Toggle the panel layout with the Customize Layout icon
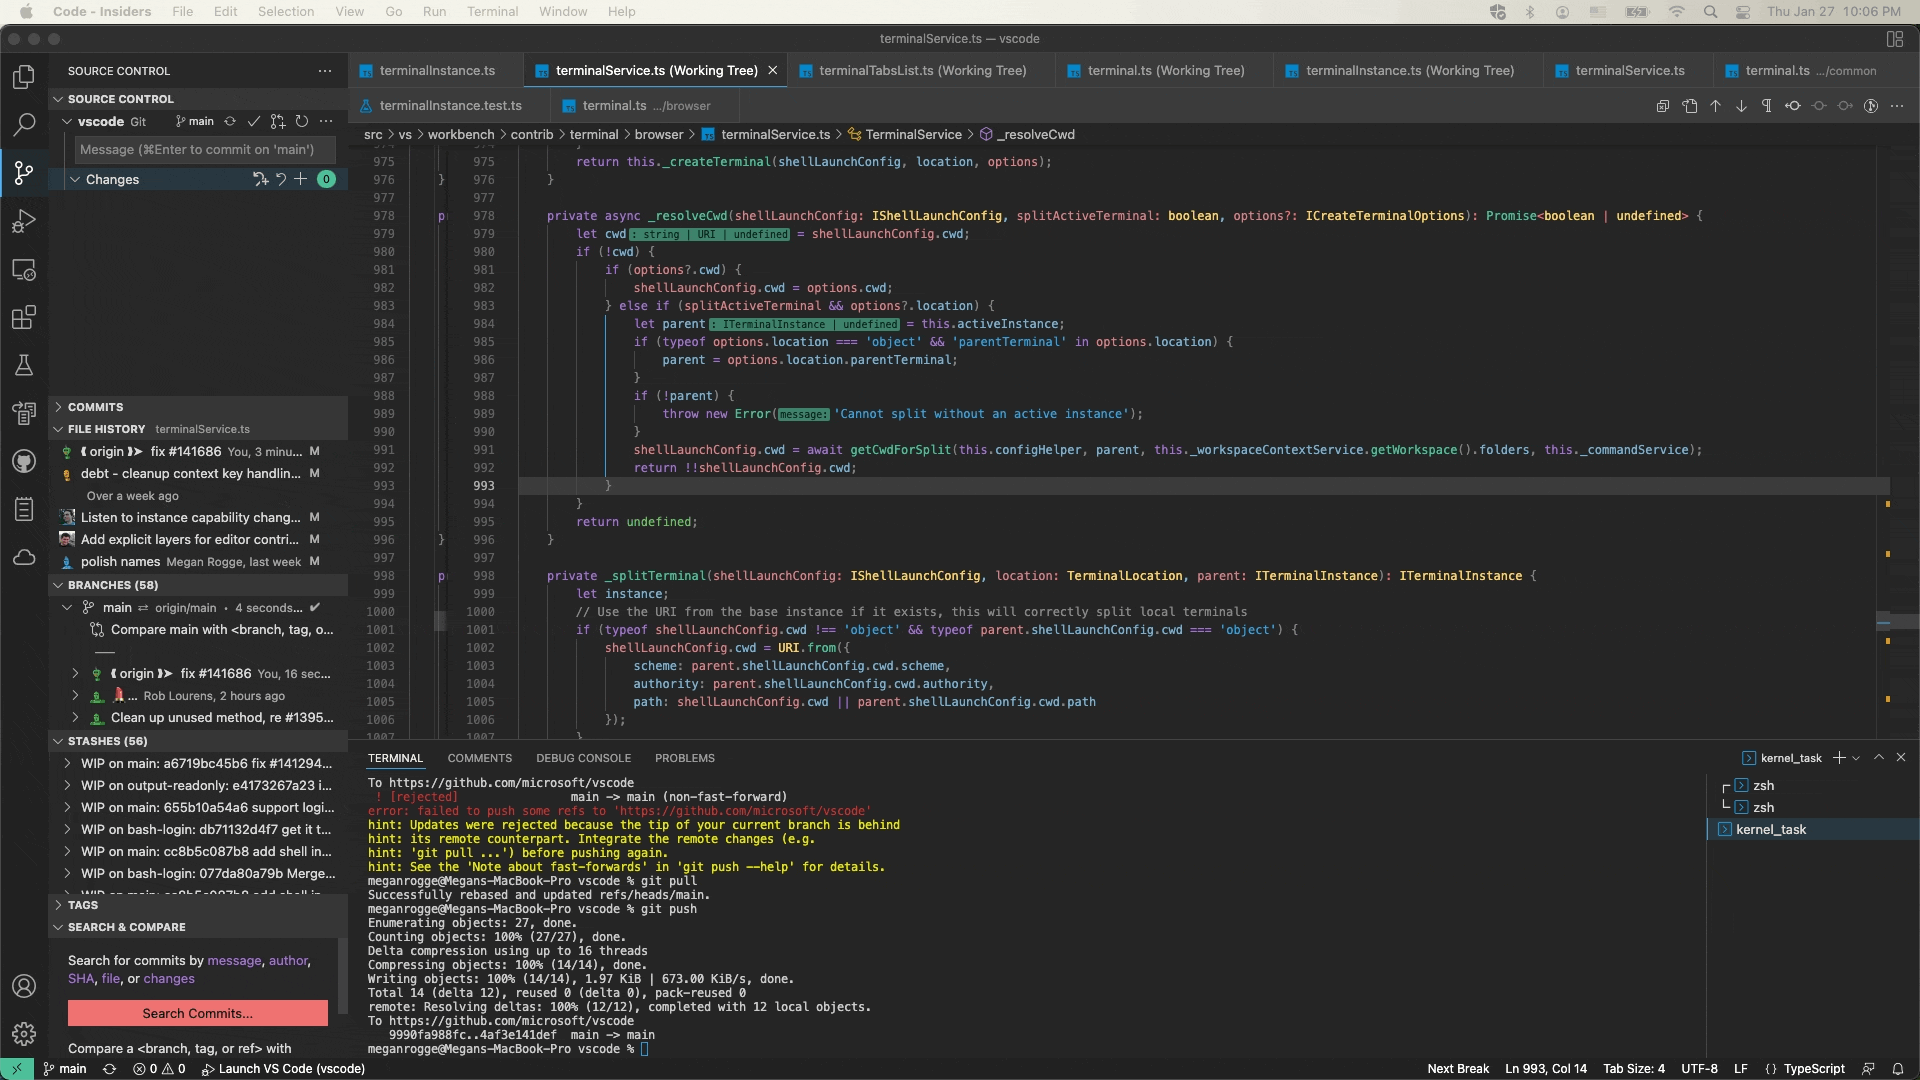This screenshot has width=1920, height=1080. 1895,39
